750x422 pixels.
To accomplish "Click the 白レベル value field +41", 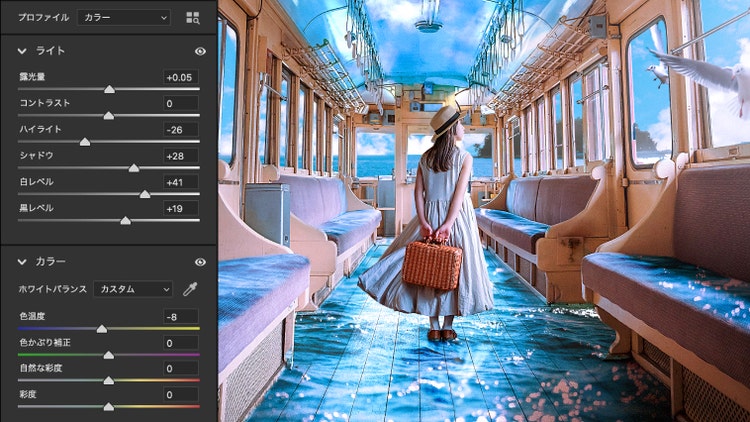I will pos(180,182).
